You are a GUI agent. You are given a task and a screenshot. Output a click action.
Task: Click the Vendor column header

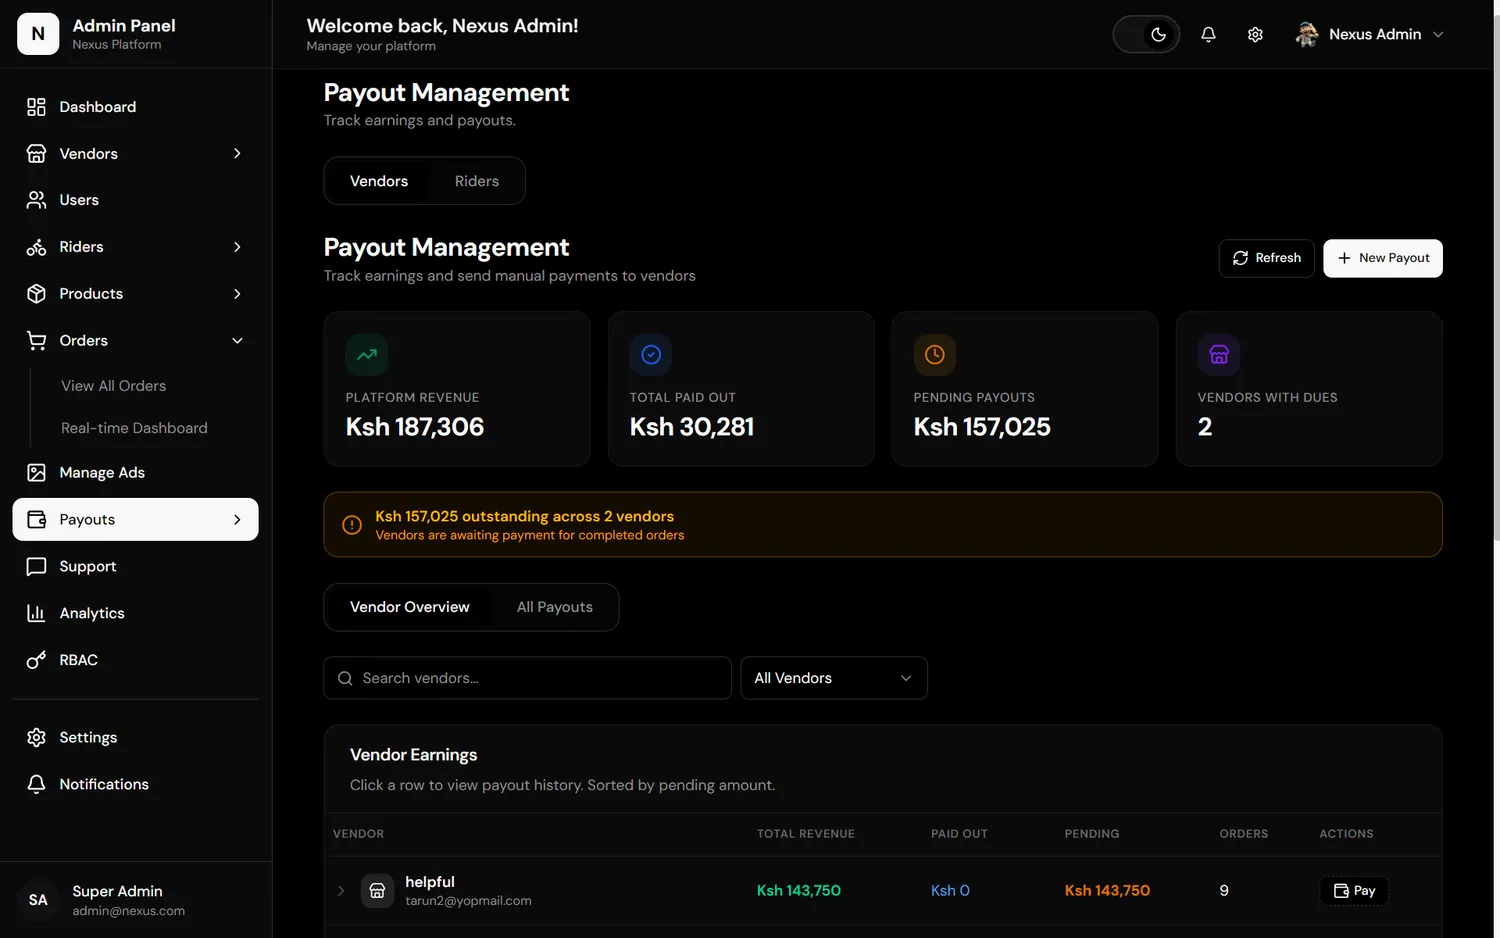tap(358, 834)
